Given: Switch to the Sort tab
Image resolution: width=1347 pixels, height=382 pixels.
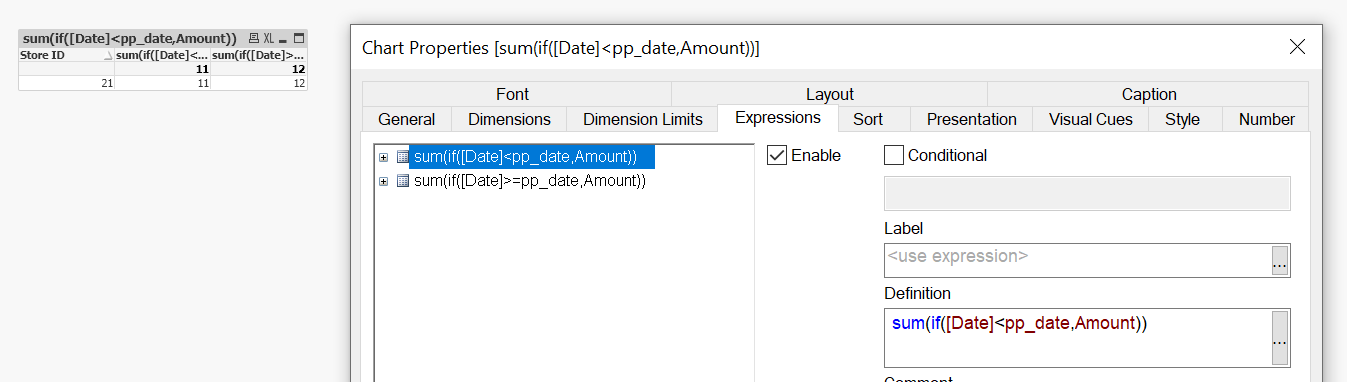Looking at the screenshot, I should point(867,119).
